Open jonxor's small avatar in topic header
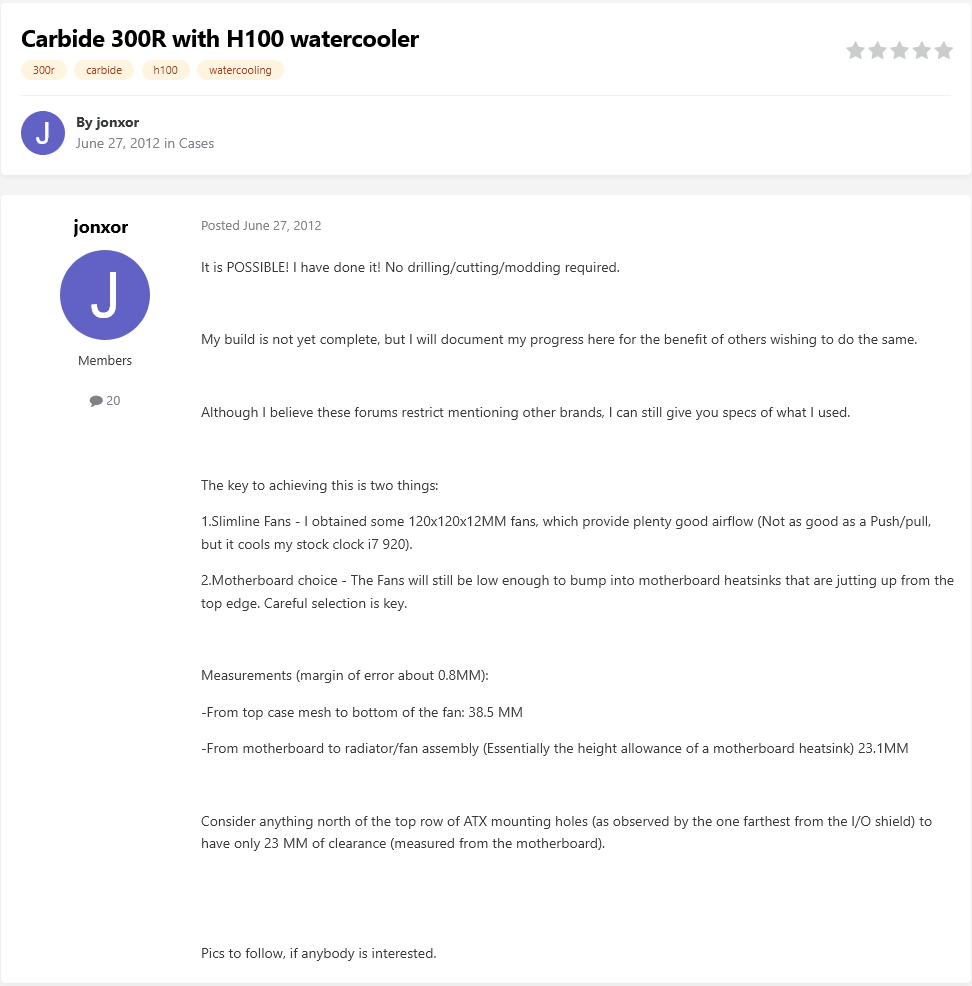Screen dimensions: 972x986 [43, 133]
